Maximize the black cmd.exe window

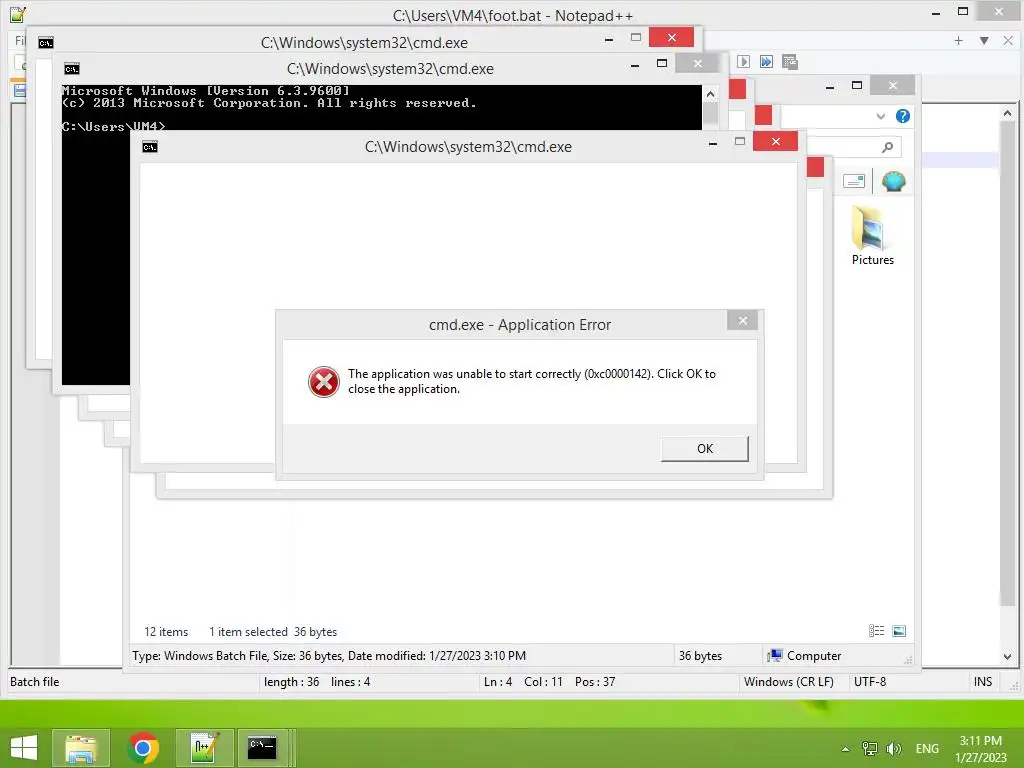[662, 63]
